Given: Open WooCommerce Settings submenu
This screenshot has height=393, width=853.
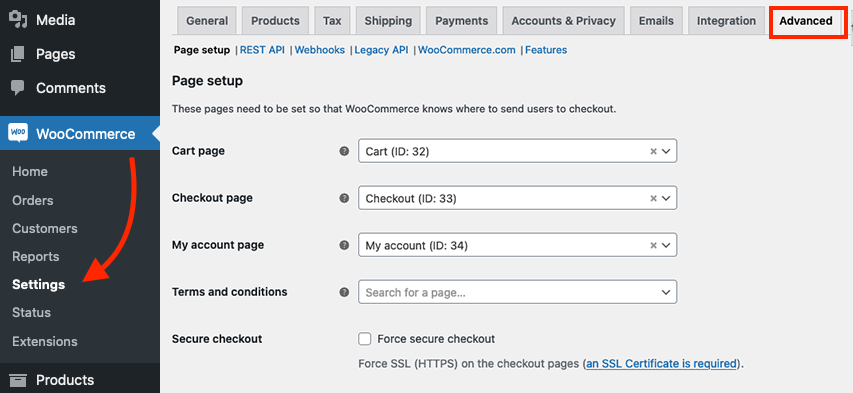Looking at the screenshot, I should click(39, 285).
